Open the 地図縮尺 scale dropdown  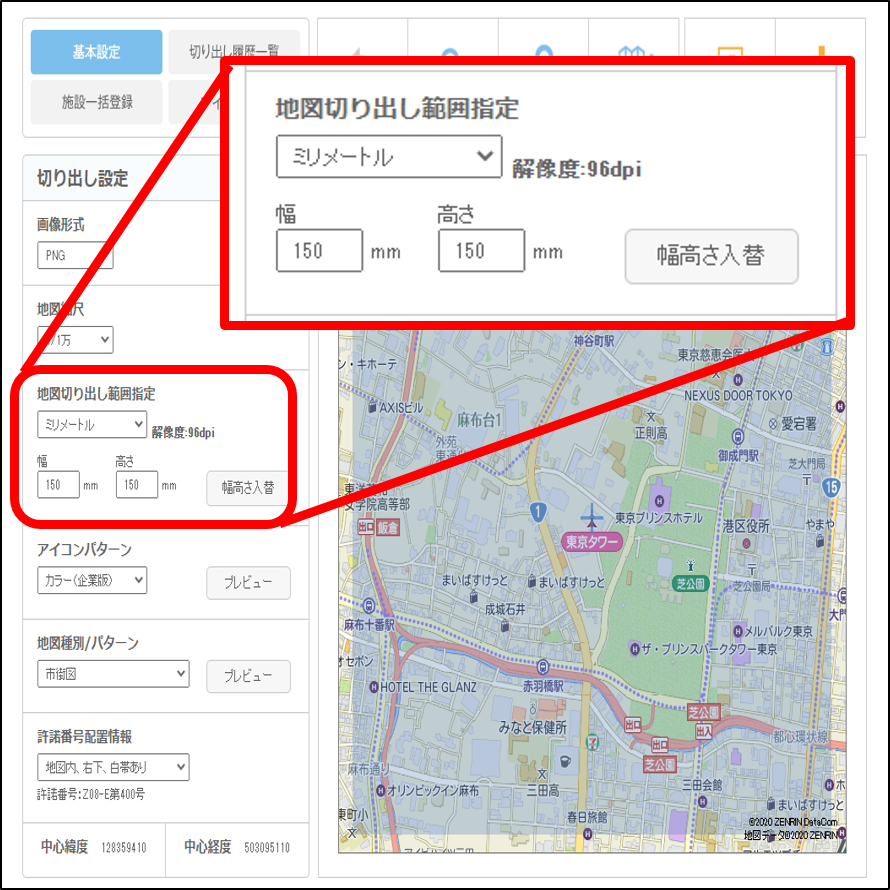[x=75, y=340]
